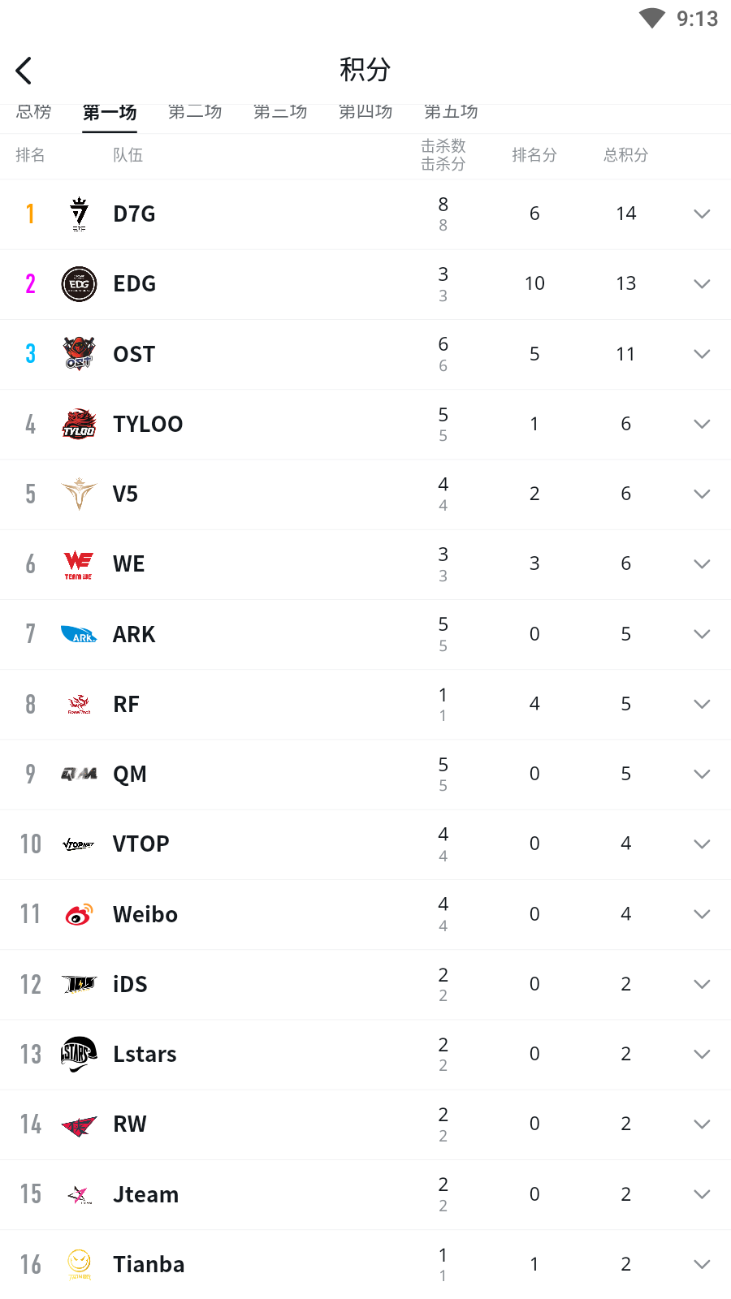
Task: Expand the Tianba row chevron
Action: click(702, 1264)
